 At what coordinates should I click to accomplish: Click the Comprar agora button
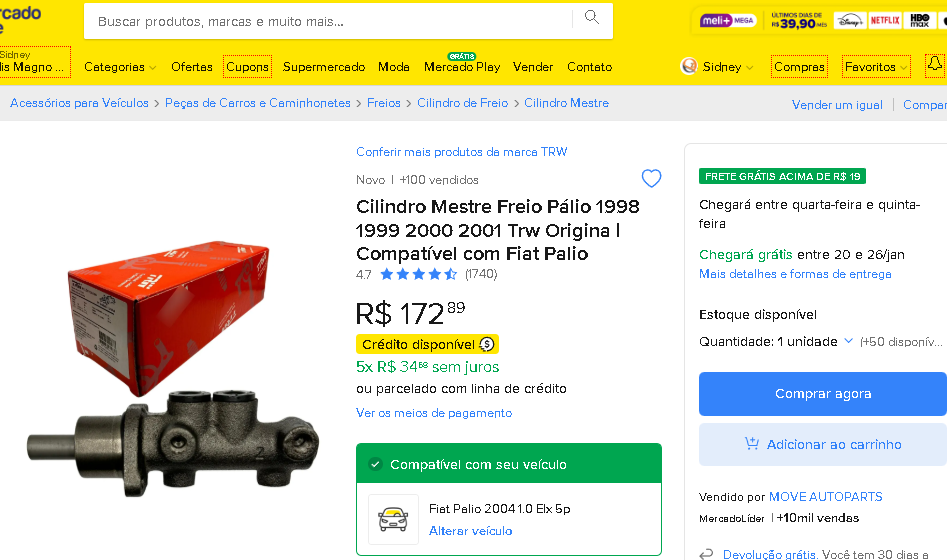823,394
